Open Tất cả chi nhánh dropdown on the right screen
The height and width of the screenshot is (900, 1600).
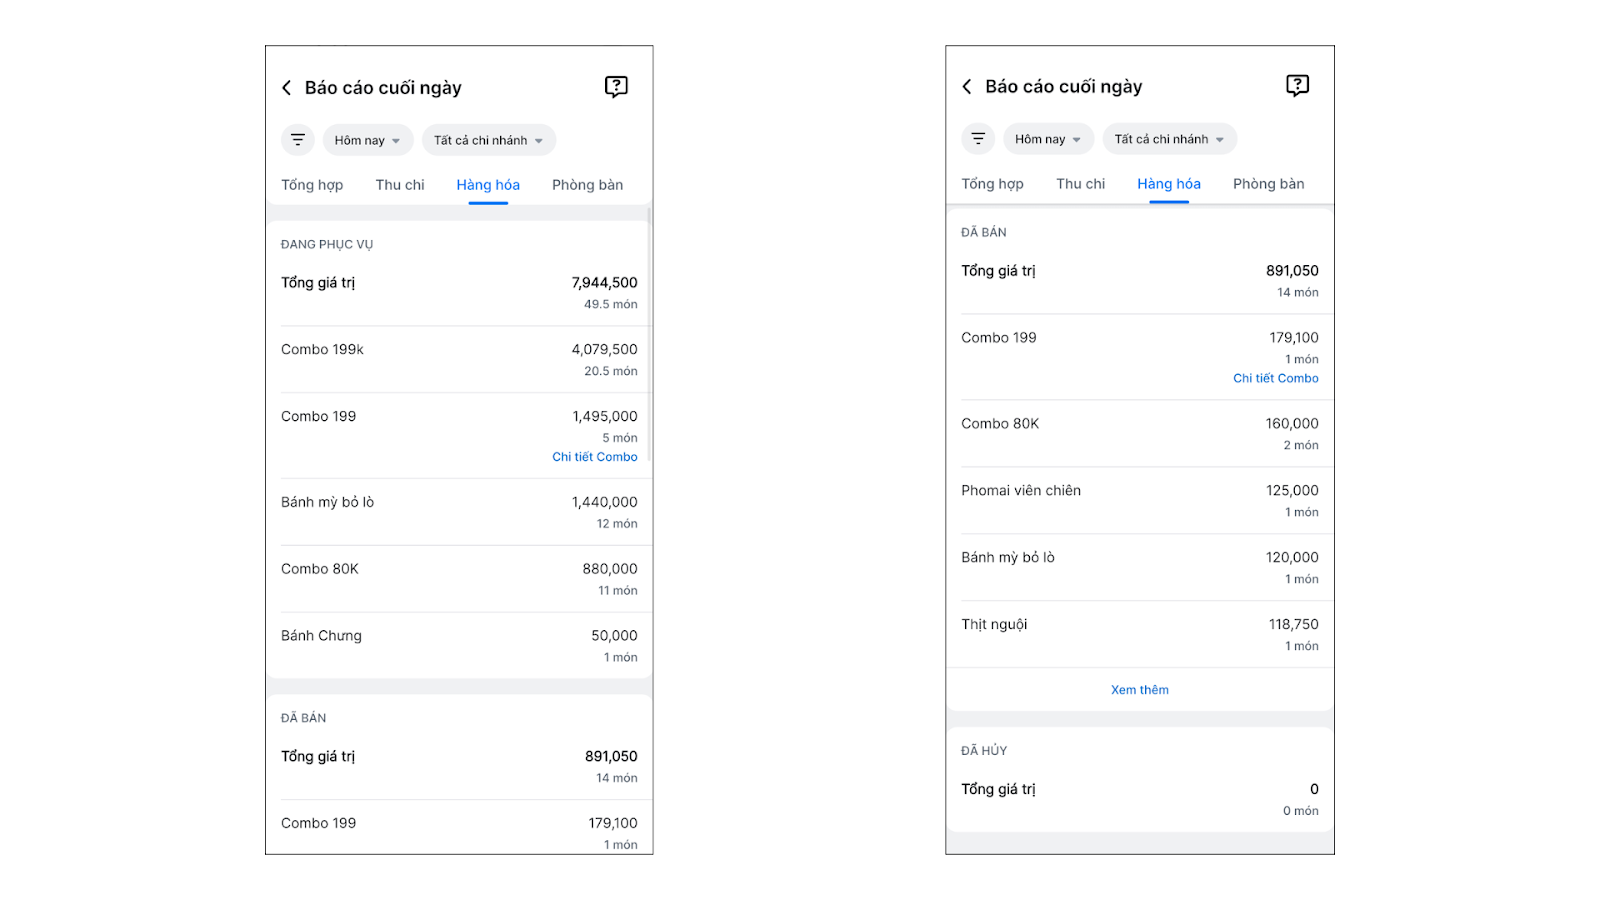1169,140
